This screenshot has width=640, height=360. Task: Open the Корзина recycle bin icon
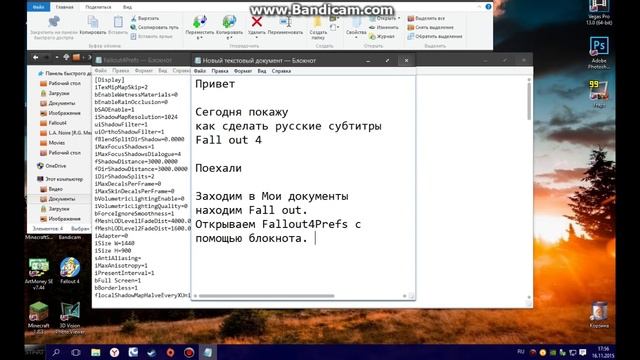(x=599, y=315)
